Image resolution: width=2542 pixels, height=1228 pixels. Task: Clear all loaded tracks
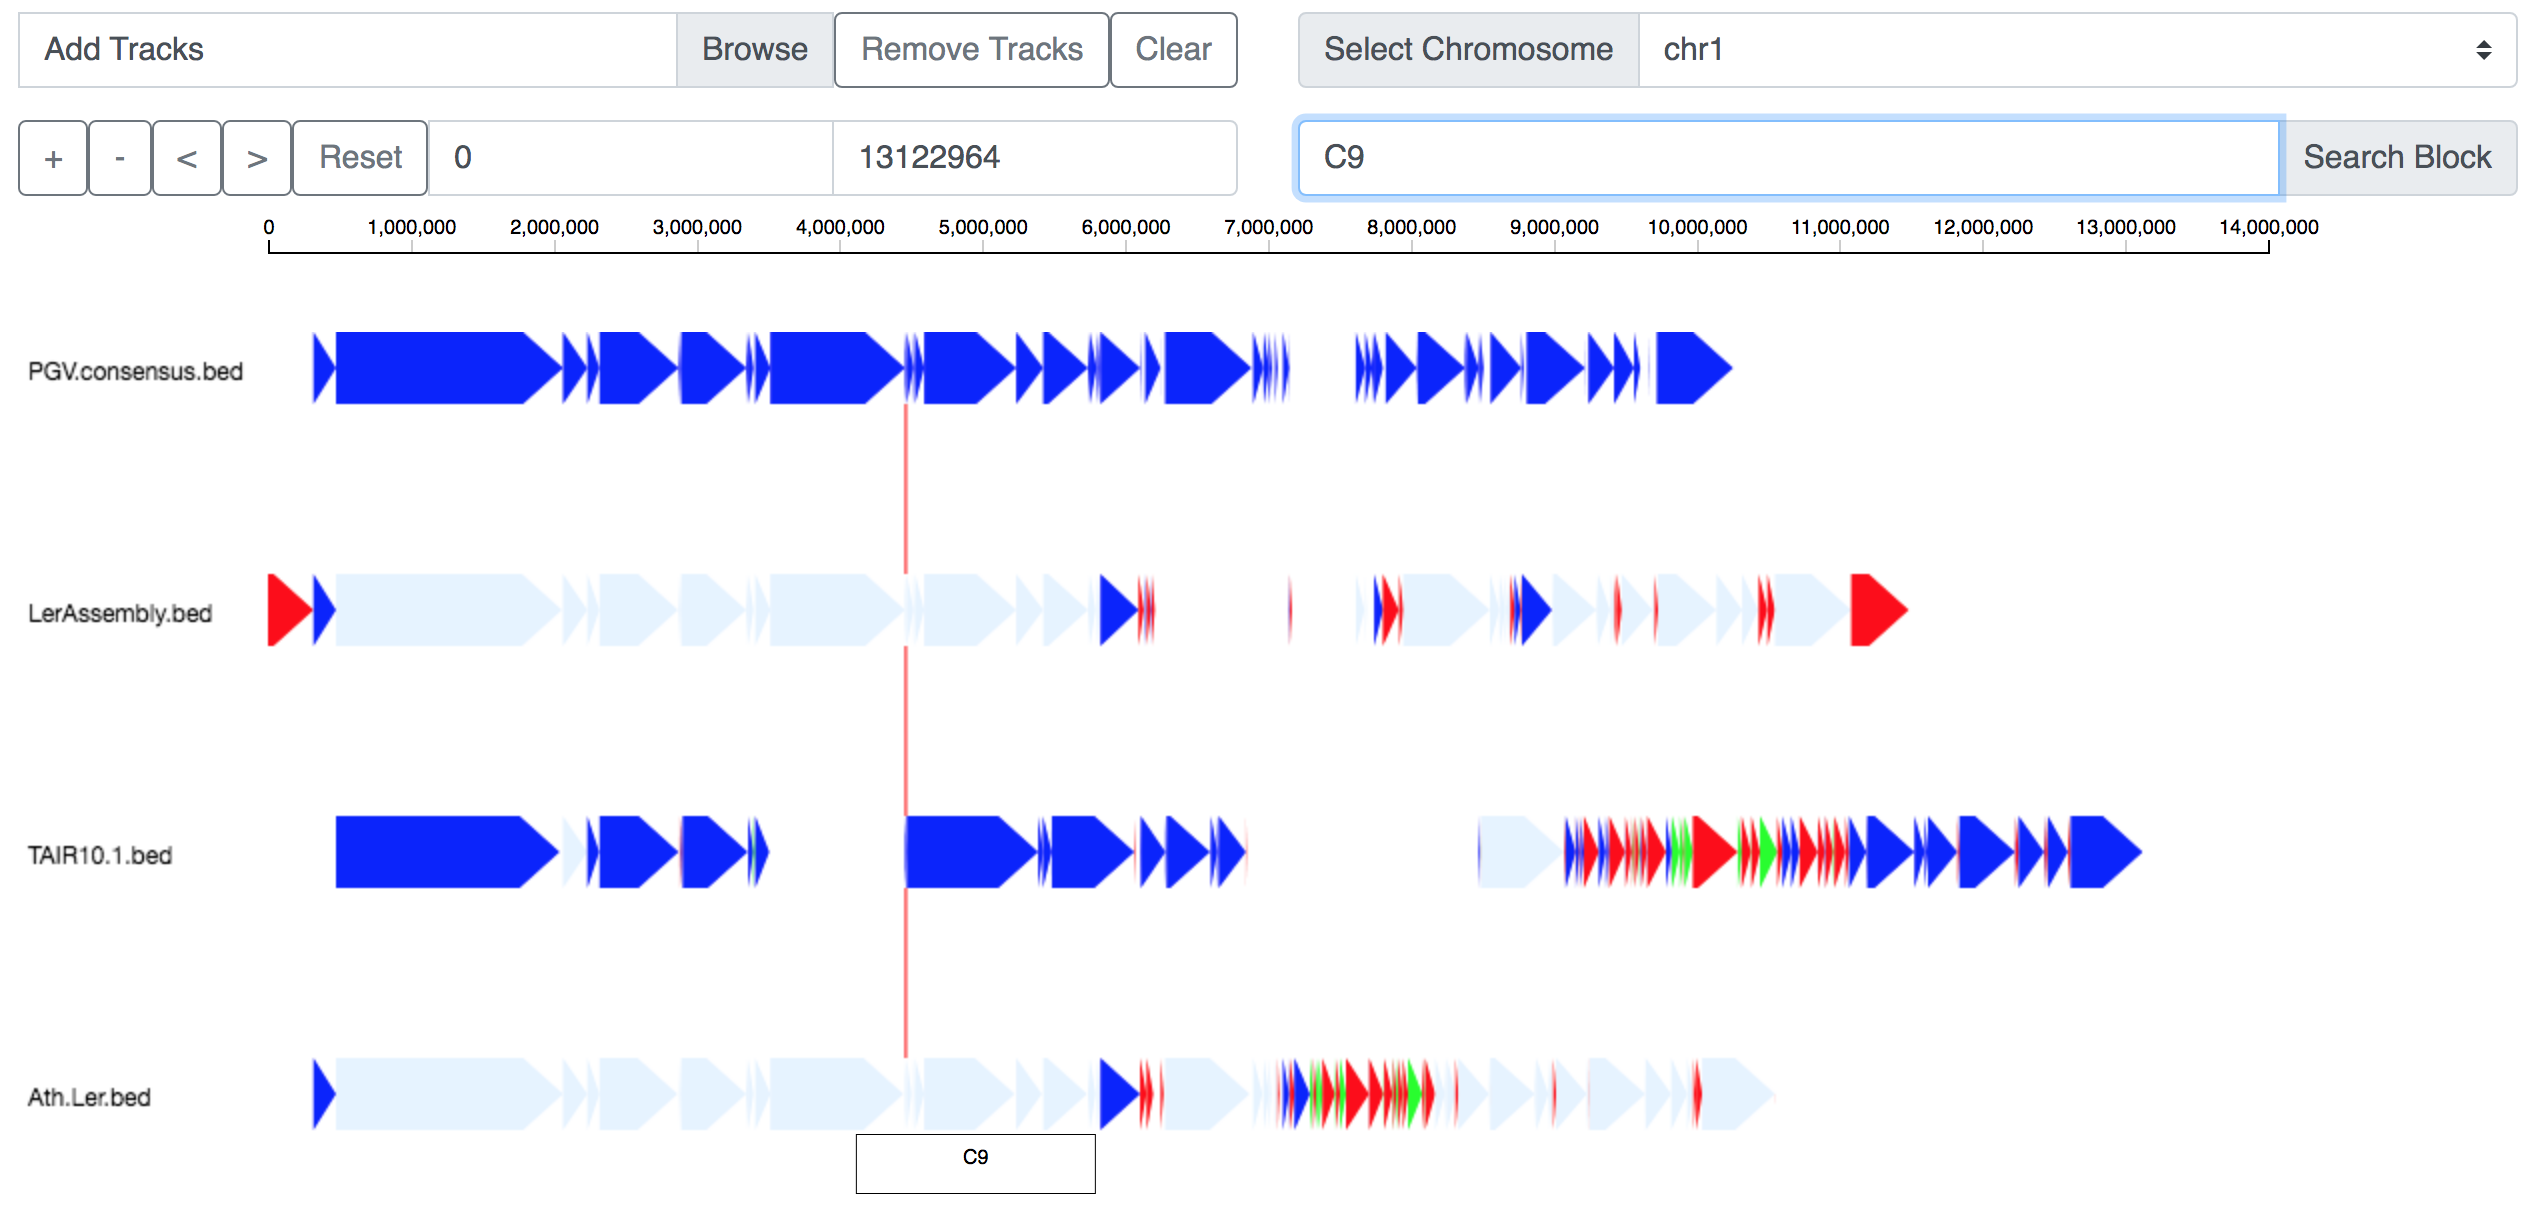click(x=1173, y=50)
